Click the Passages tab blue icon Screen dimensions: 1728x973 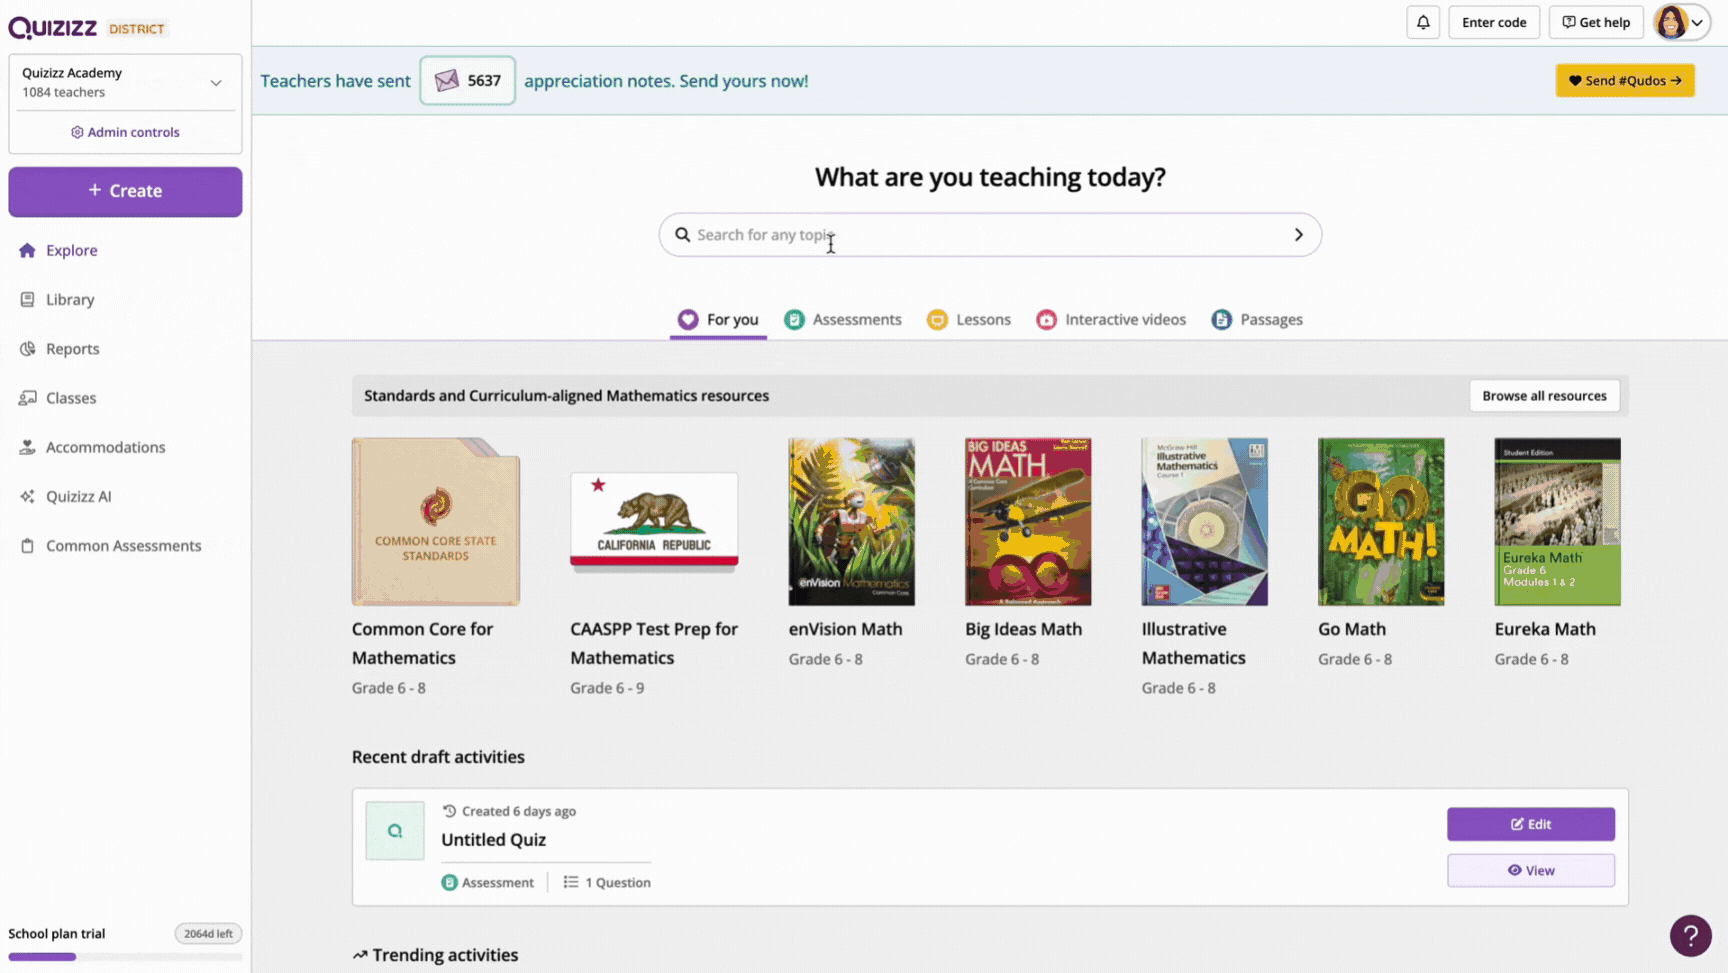pos(1221,319)
